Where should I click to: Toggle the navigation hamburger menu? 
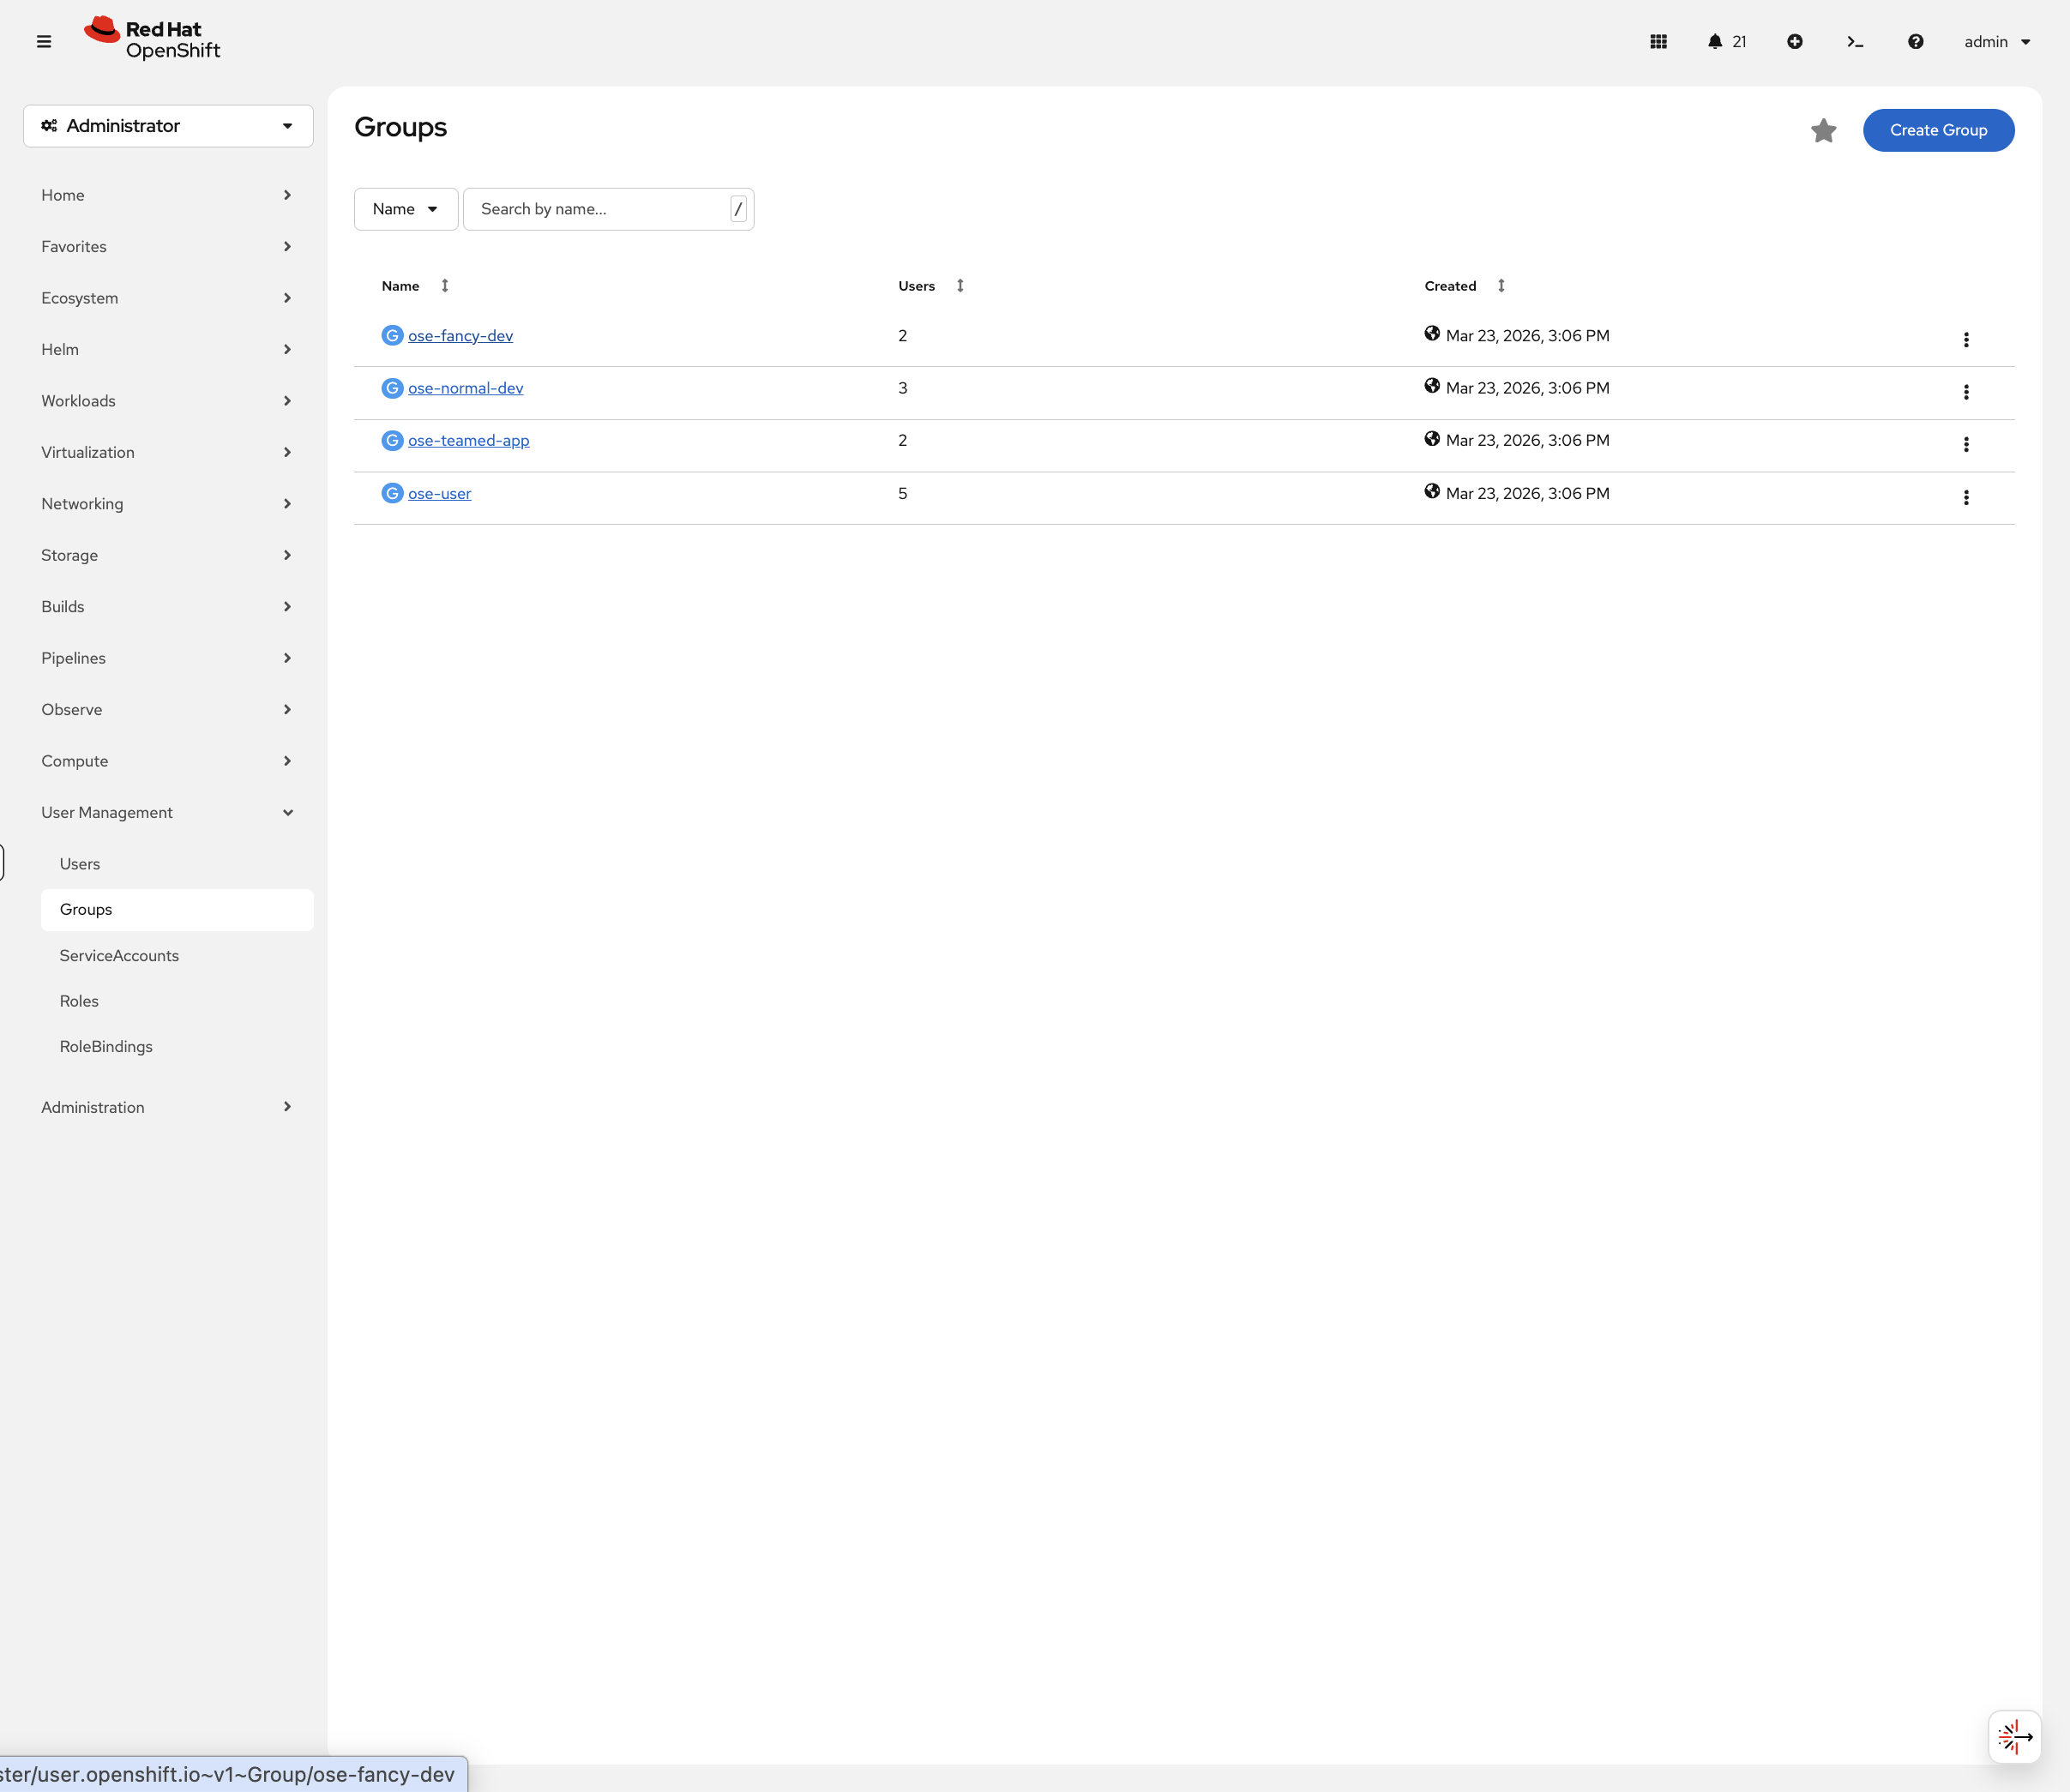44,41
